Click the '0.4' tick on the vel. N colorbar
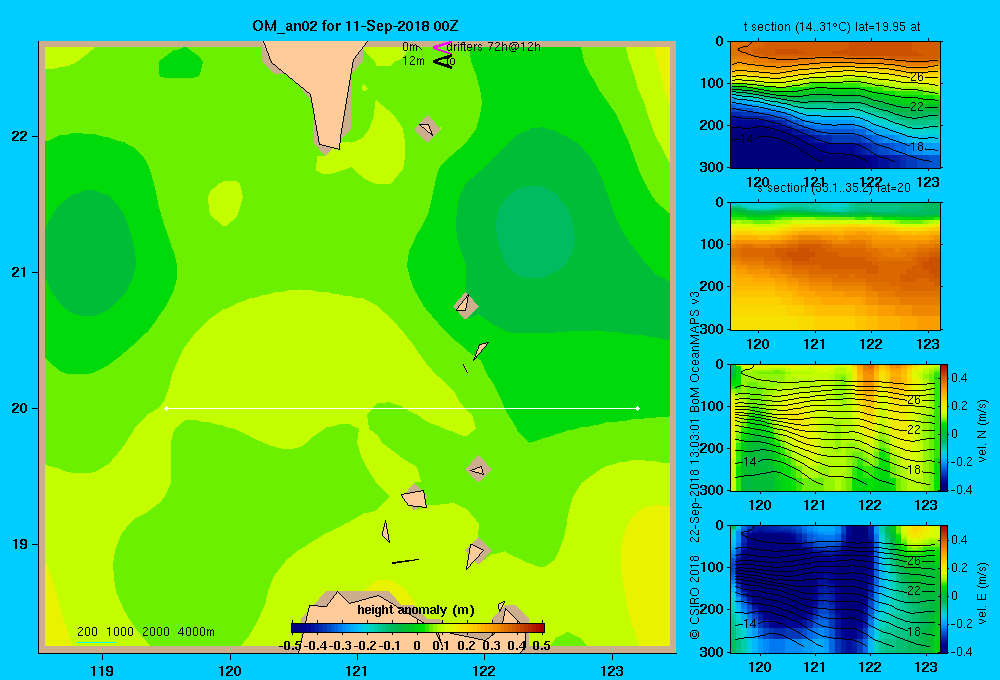The image size is (1000, 680). [x=959, y=378]
